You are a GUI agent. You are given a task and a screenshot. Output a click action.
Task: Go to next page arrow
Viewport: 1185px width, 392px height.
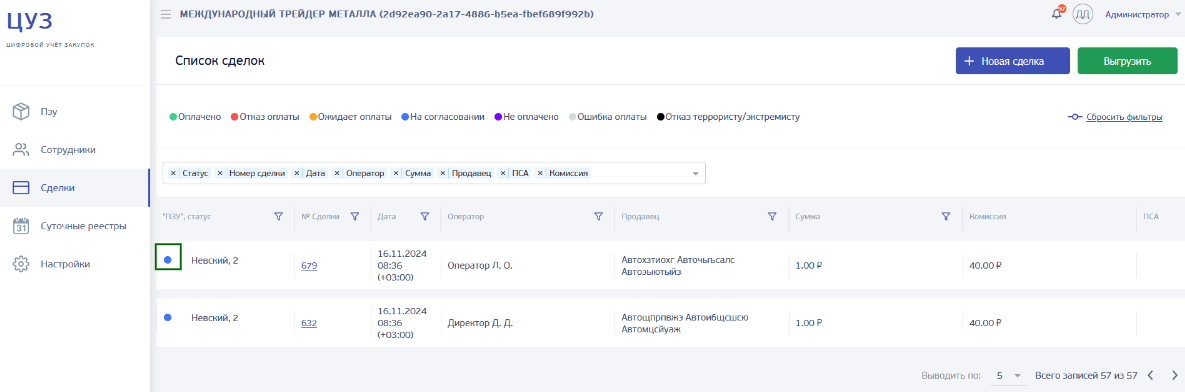(1174, 375)
